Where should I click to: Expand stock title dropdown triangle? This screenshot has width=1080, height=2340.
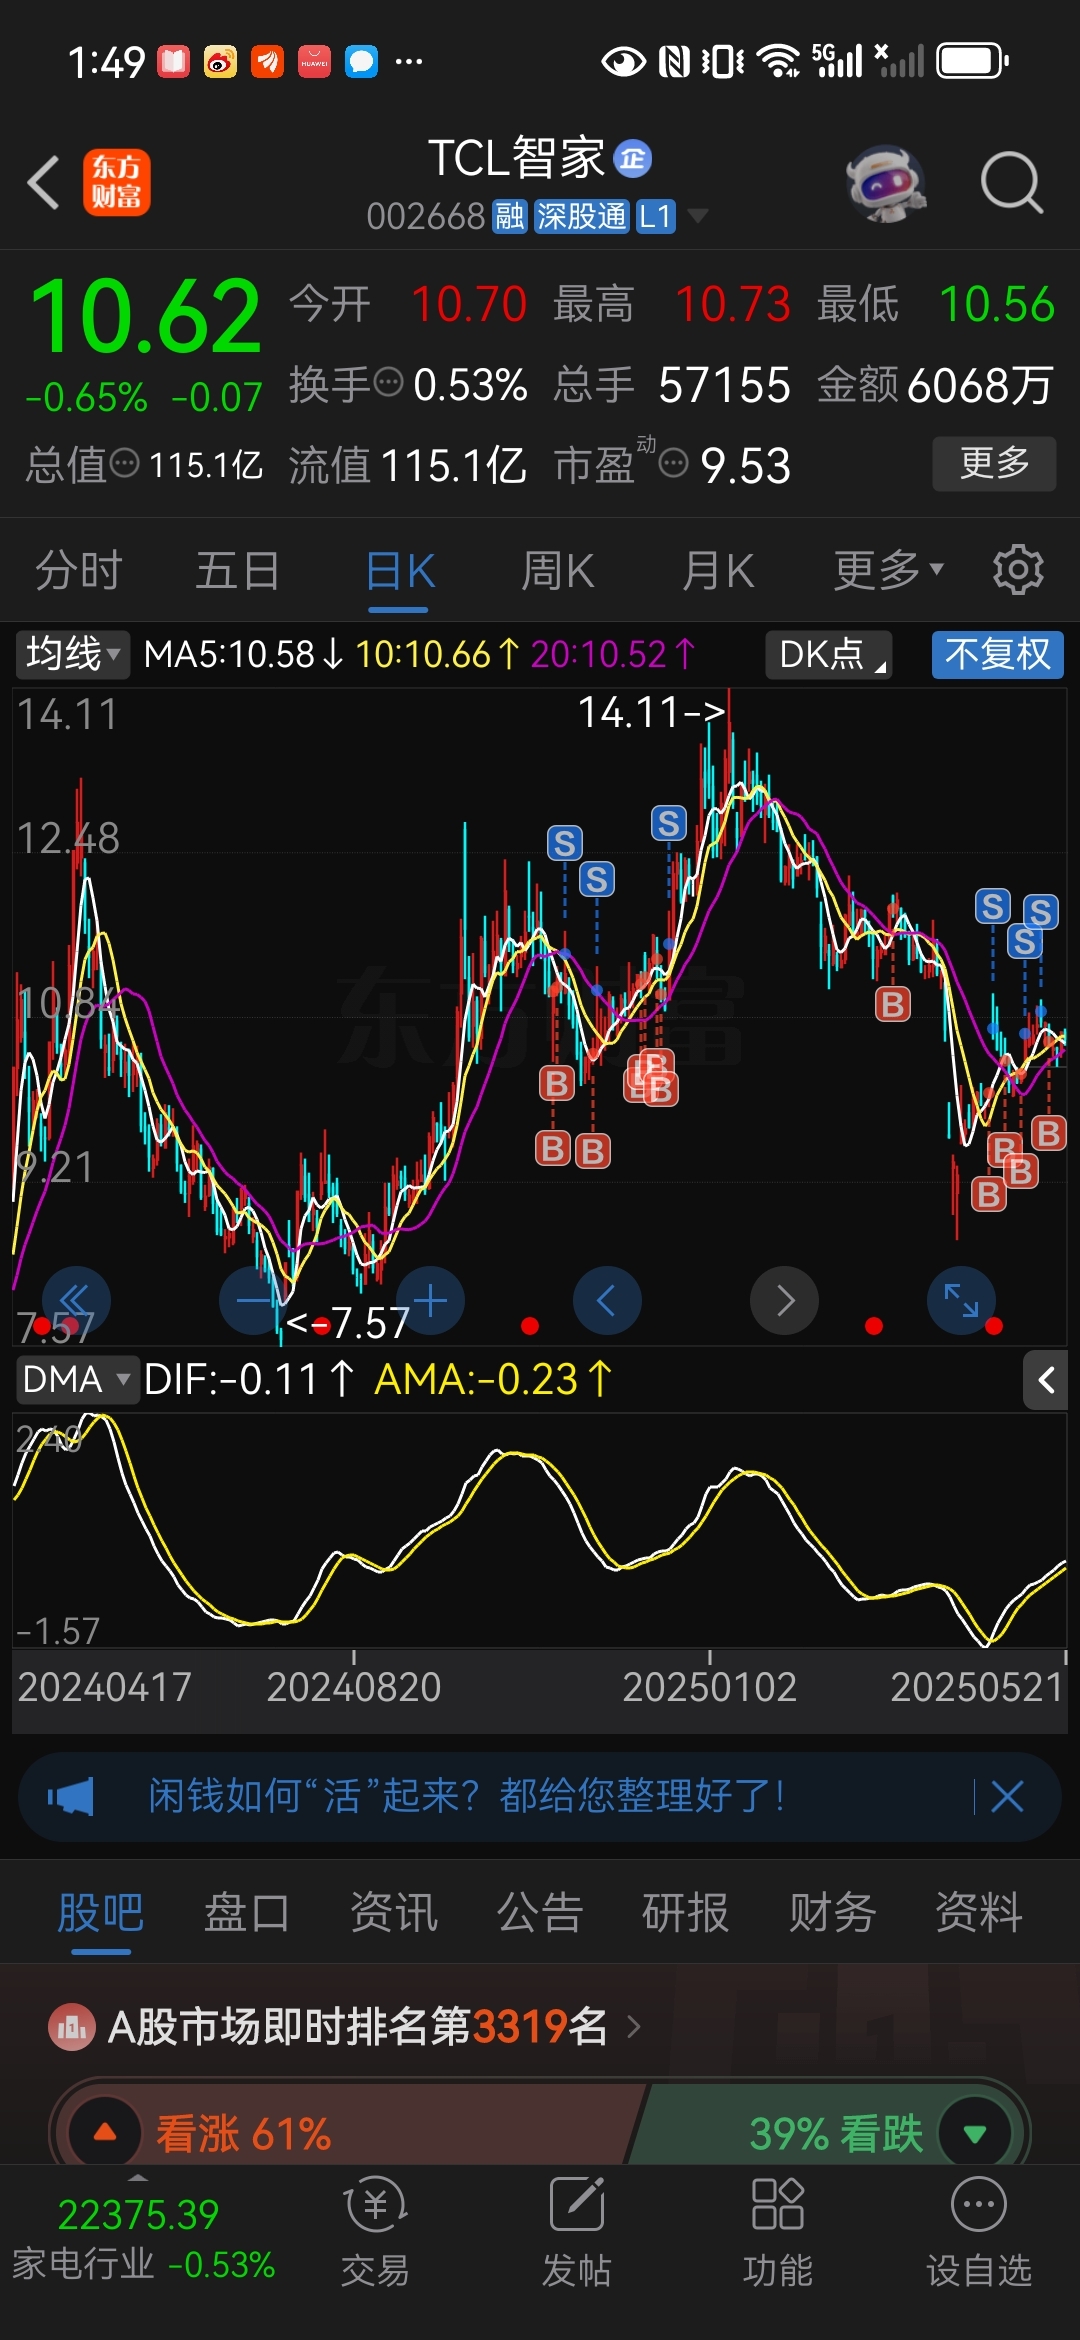pos(698,216)
